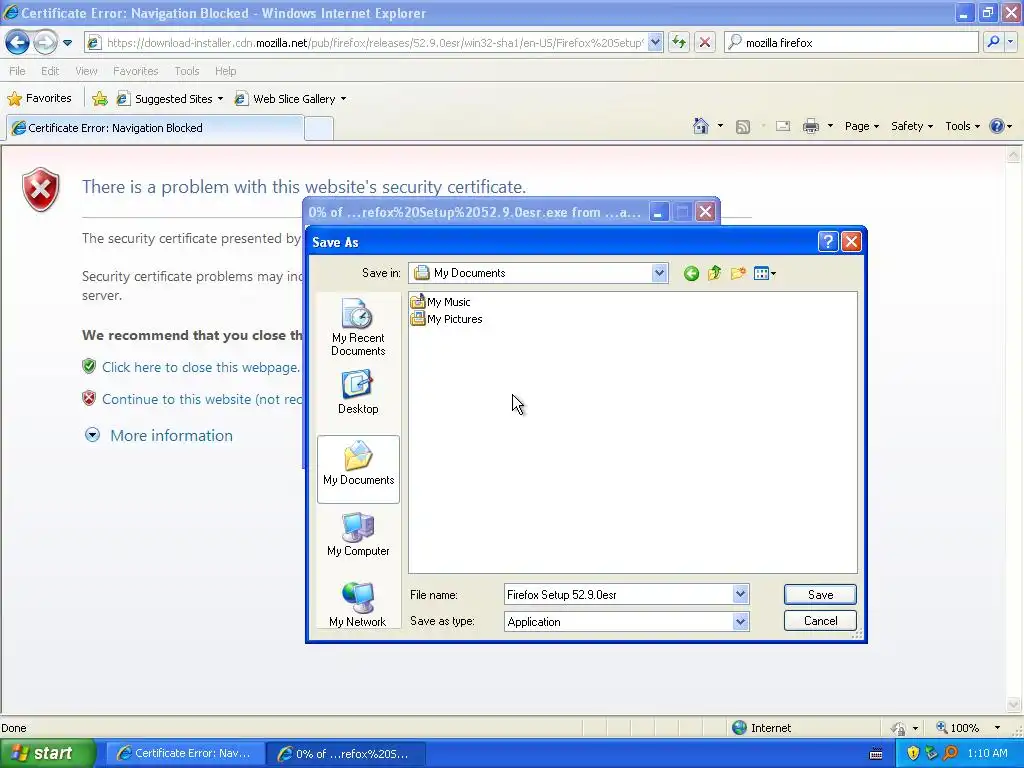Go to My Computer in places bar
Screen dimensions: 1024x768
(358, 534)
